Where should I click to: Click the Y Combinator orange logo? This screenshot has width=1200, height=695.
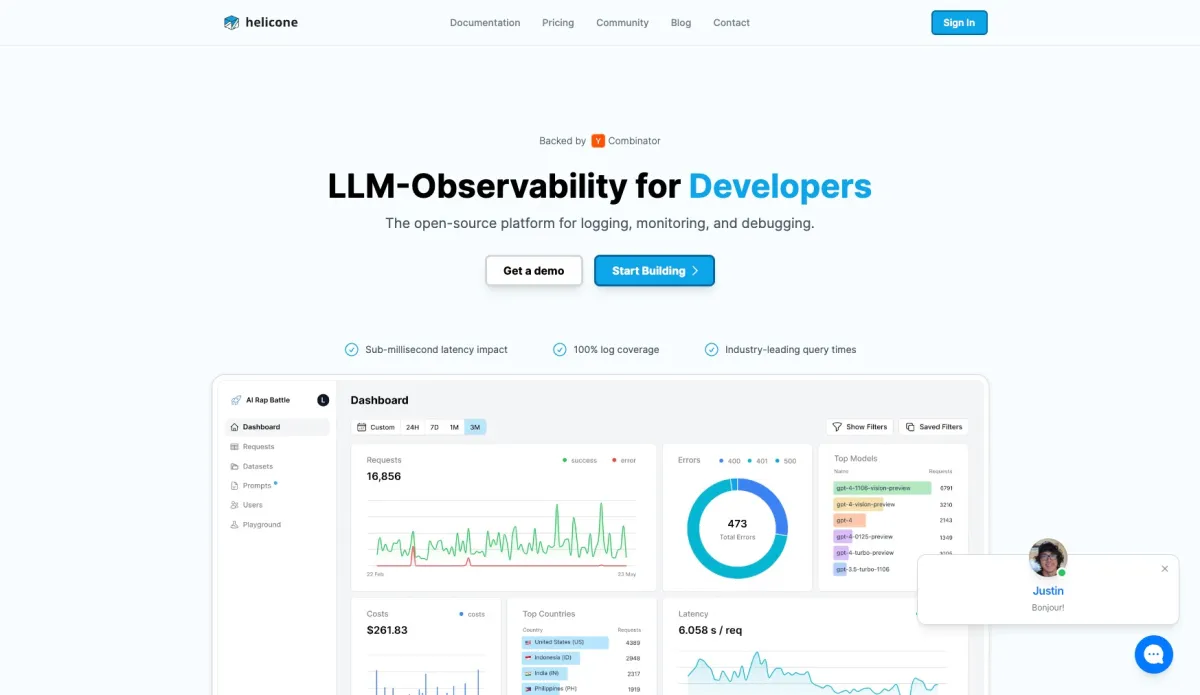598,141
